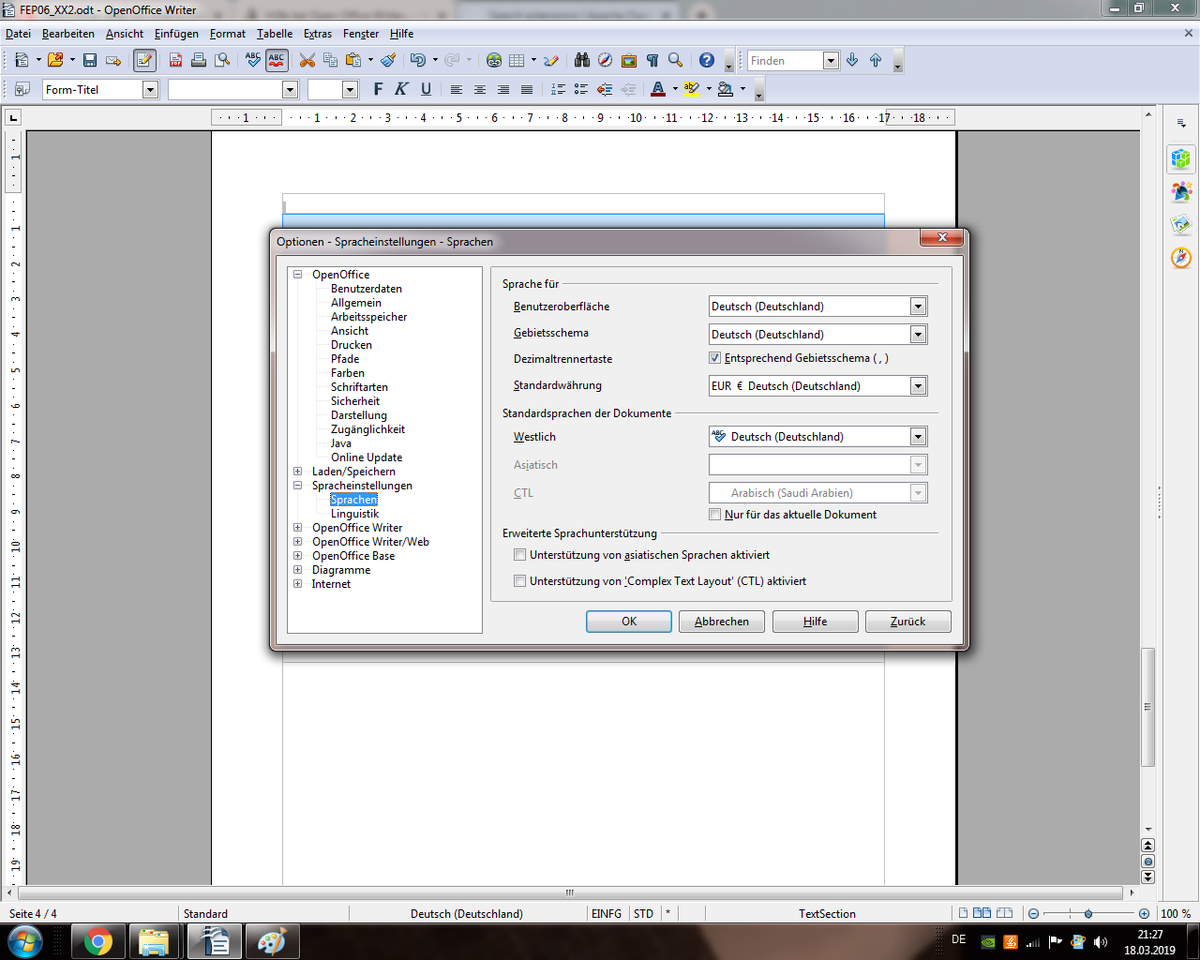Center-align the paragraph
This screenshot has height=960, width=1200.
click(x=480, y=89)
